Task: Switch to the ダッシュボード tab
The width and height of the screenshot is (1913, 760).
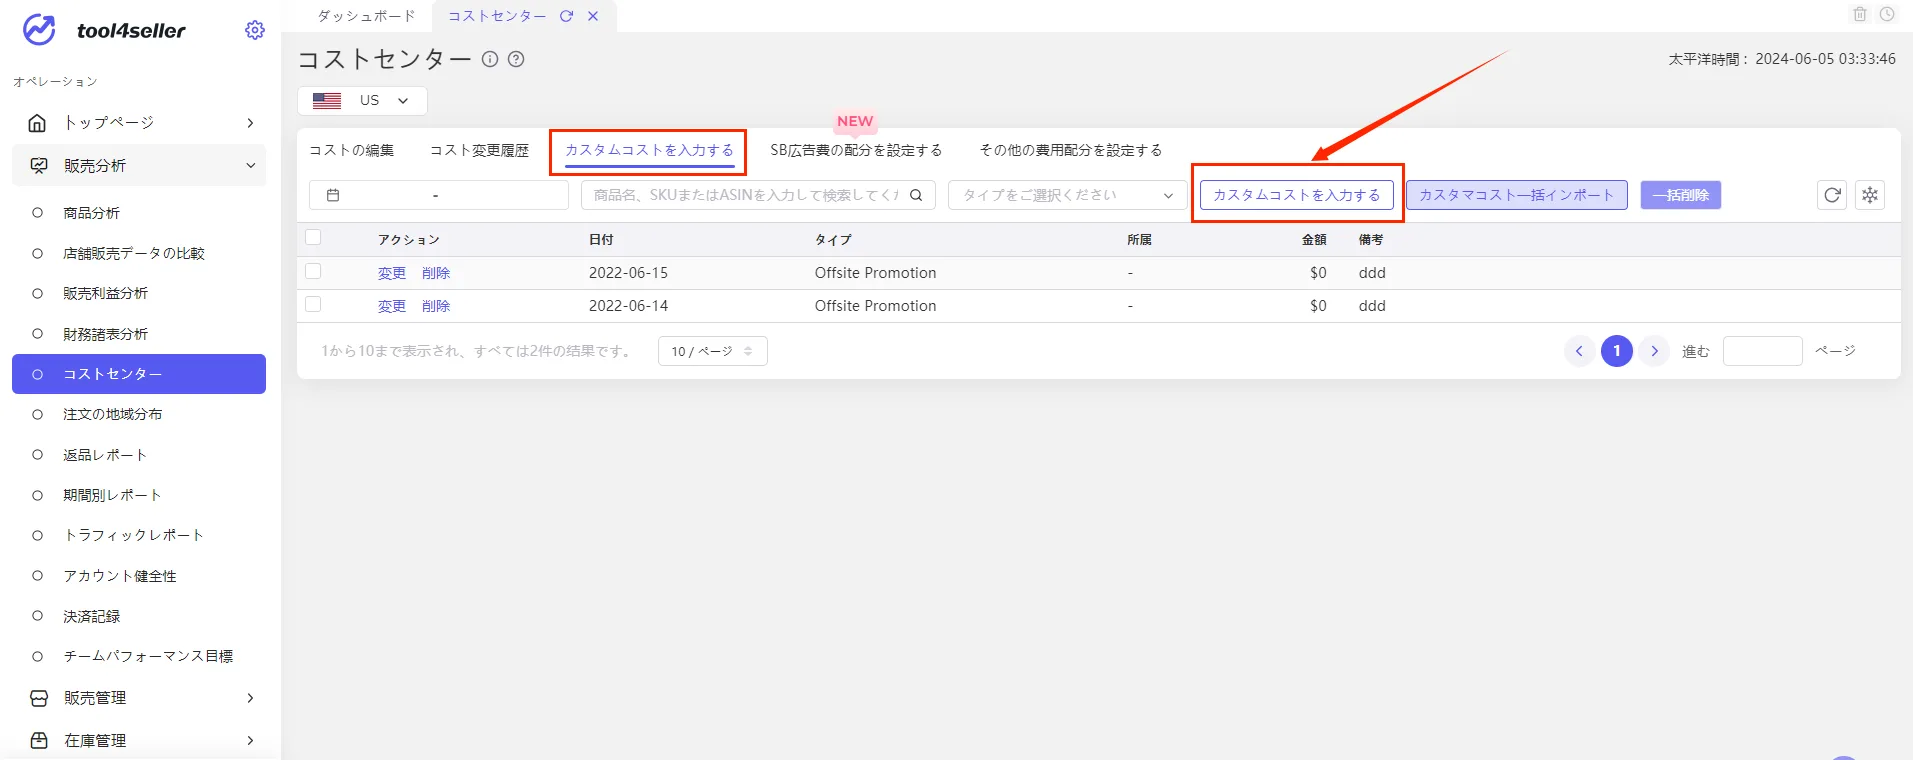Action: [x=366, y=16]
